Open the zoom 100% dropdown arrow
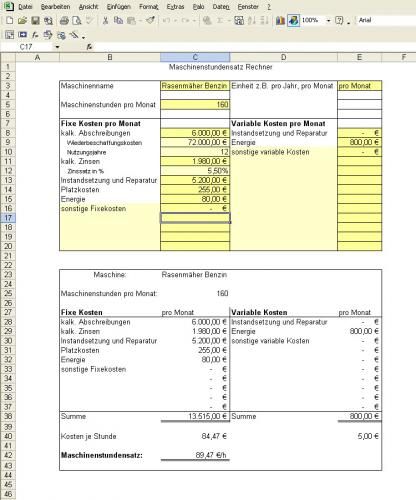416x500 pixels. pos(328,21)
